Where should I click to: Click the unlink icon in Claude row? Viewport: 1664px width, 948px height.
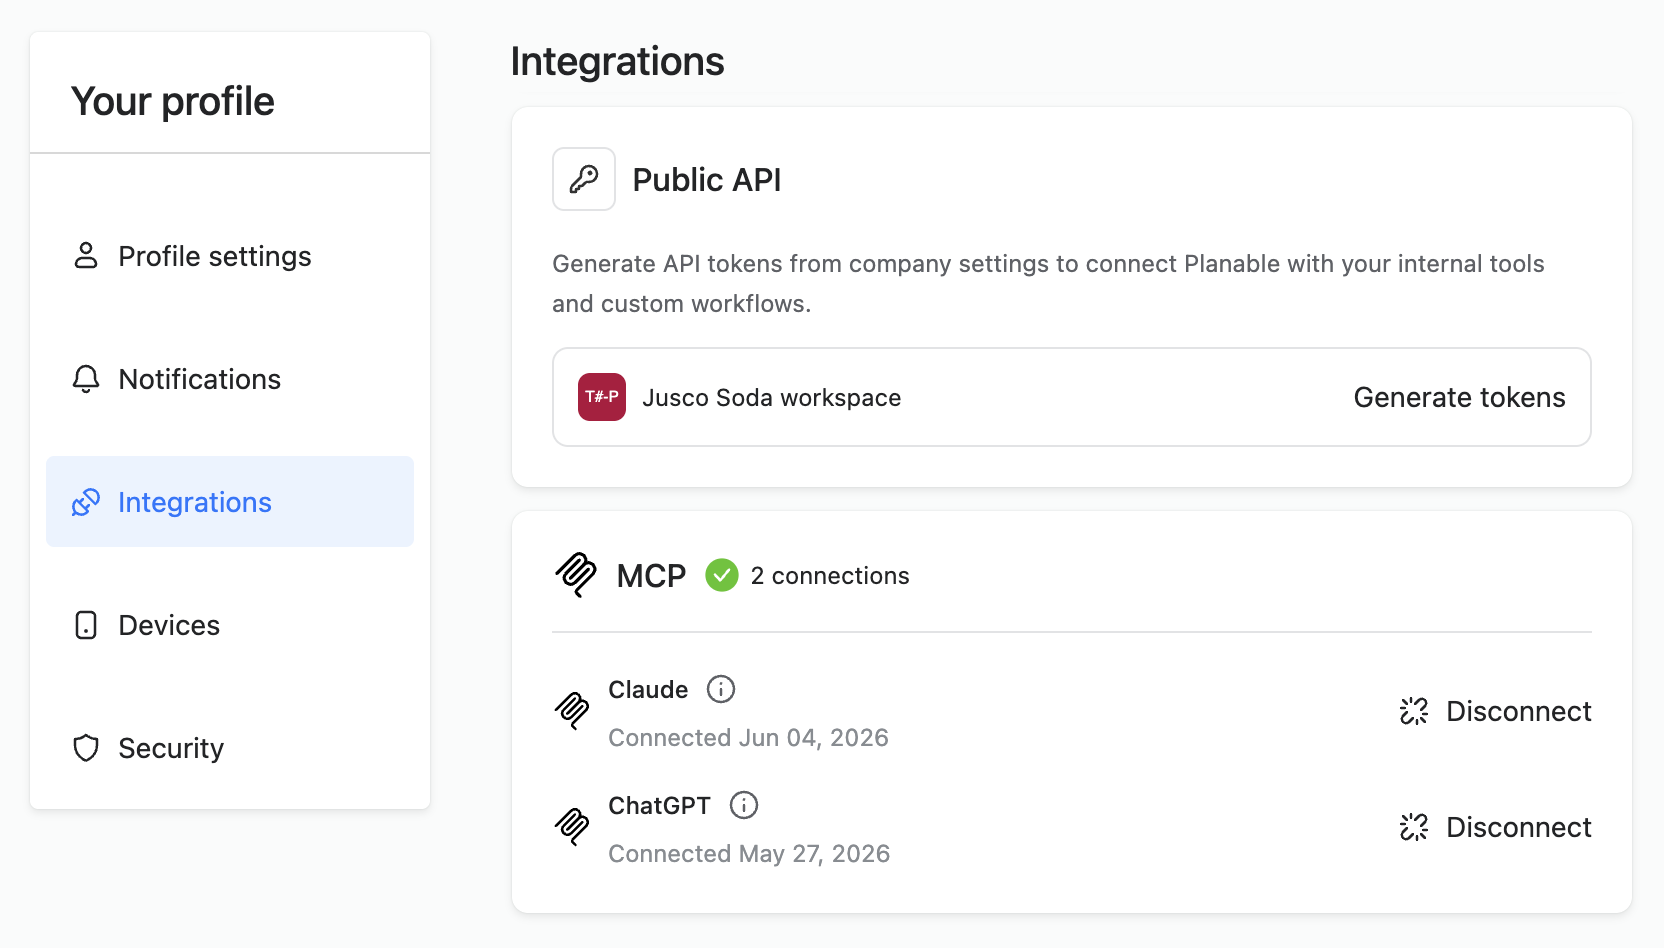[x=1414, y=711]
